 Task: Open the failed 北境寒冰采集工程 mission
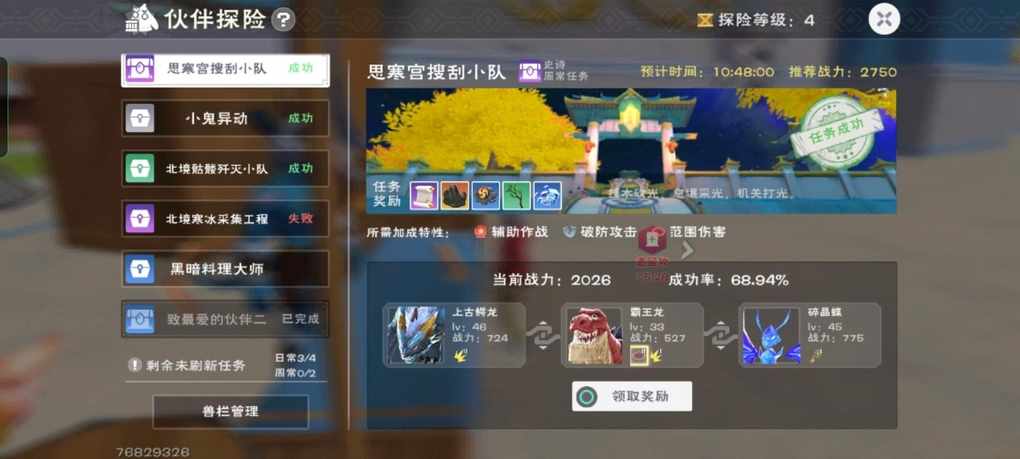point(225,218)
